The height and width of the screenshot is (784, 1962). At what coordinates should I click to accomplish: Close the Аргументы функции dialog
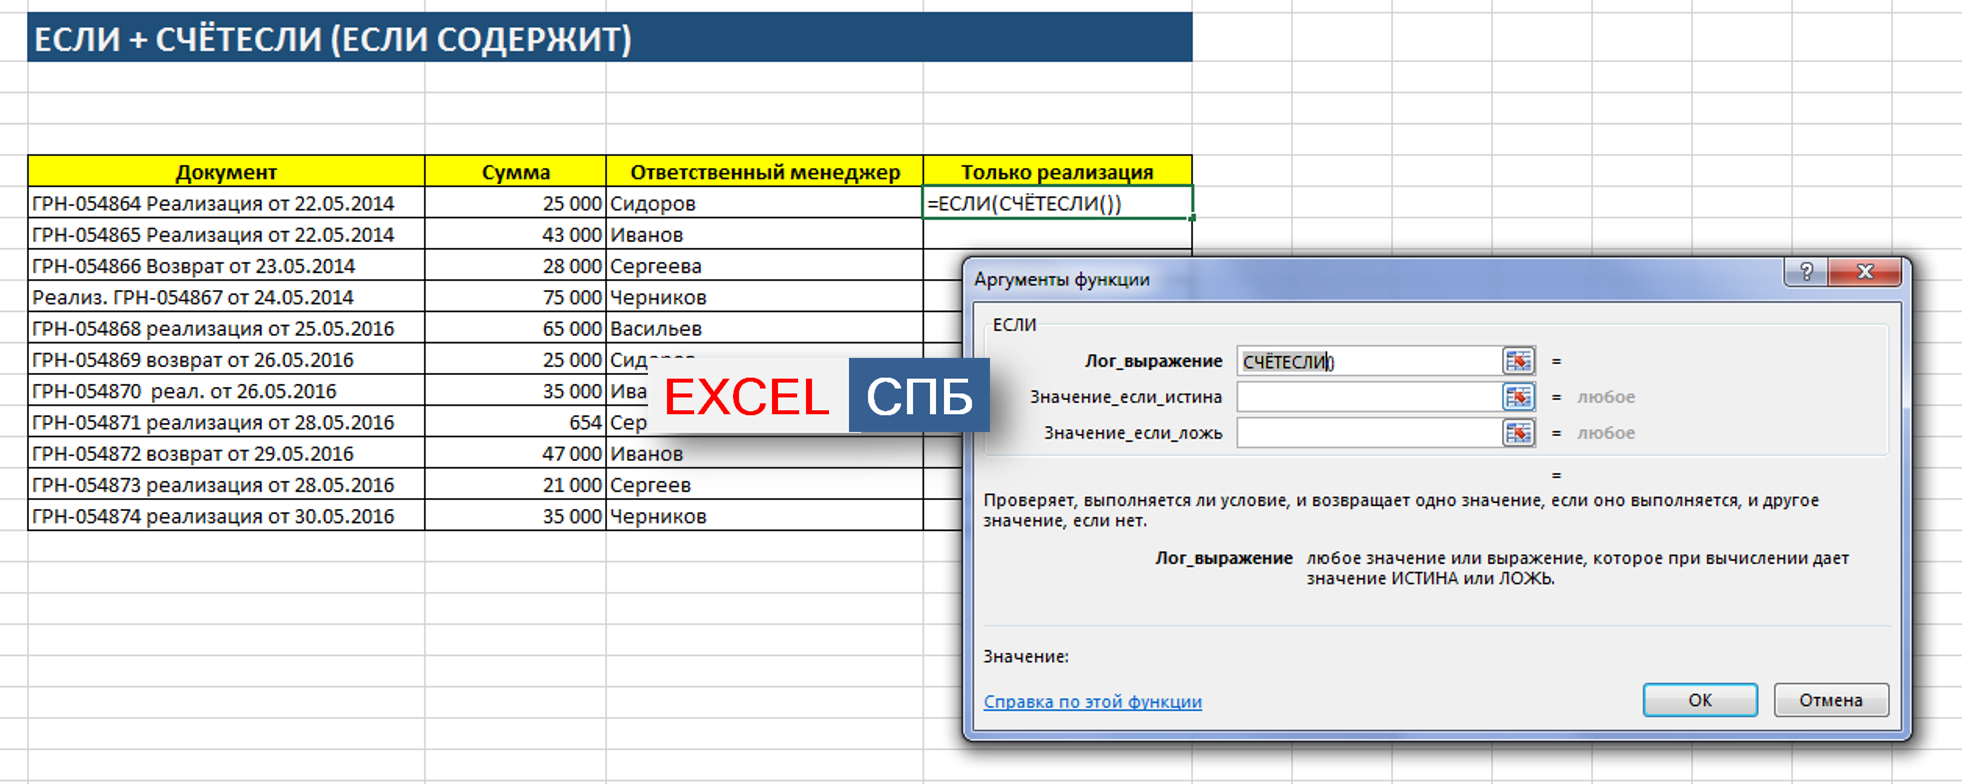point(1865,272)
